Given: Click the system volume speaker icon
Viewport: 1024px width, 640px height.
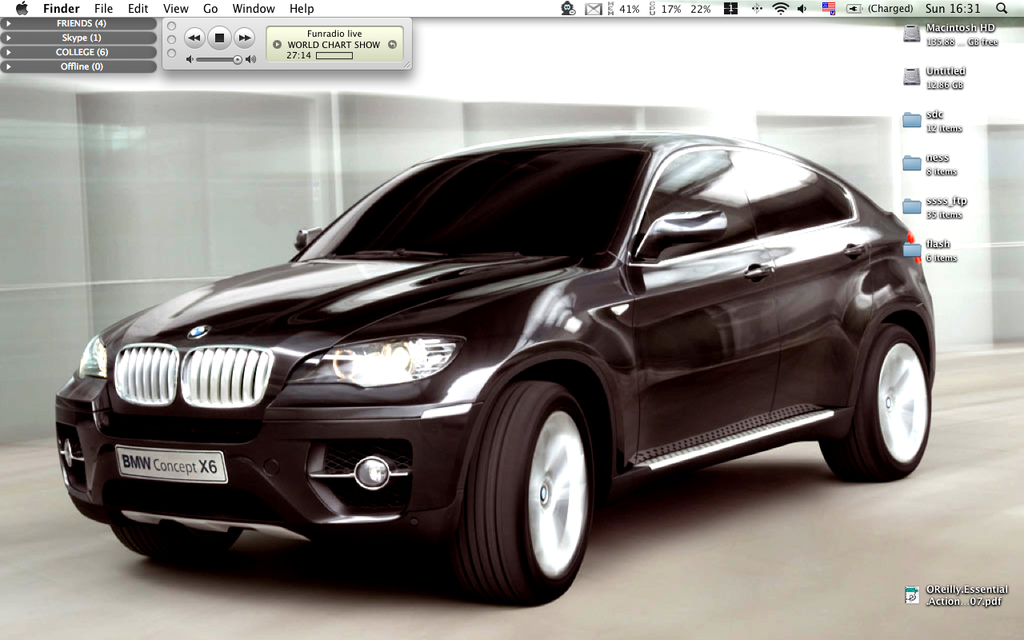Looking at the screenshot, I should [803, 8].
